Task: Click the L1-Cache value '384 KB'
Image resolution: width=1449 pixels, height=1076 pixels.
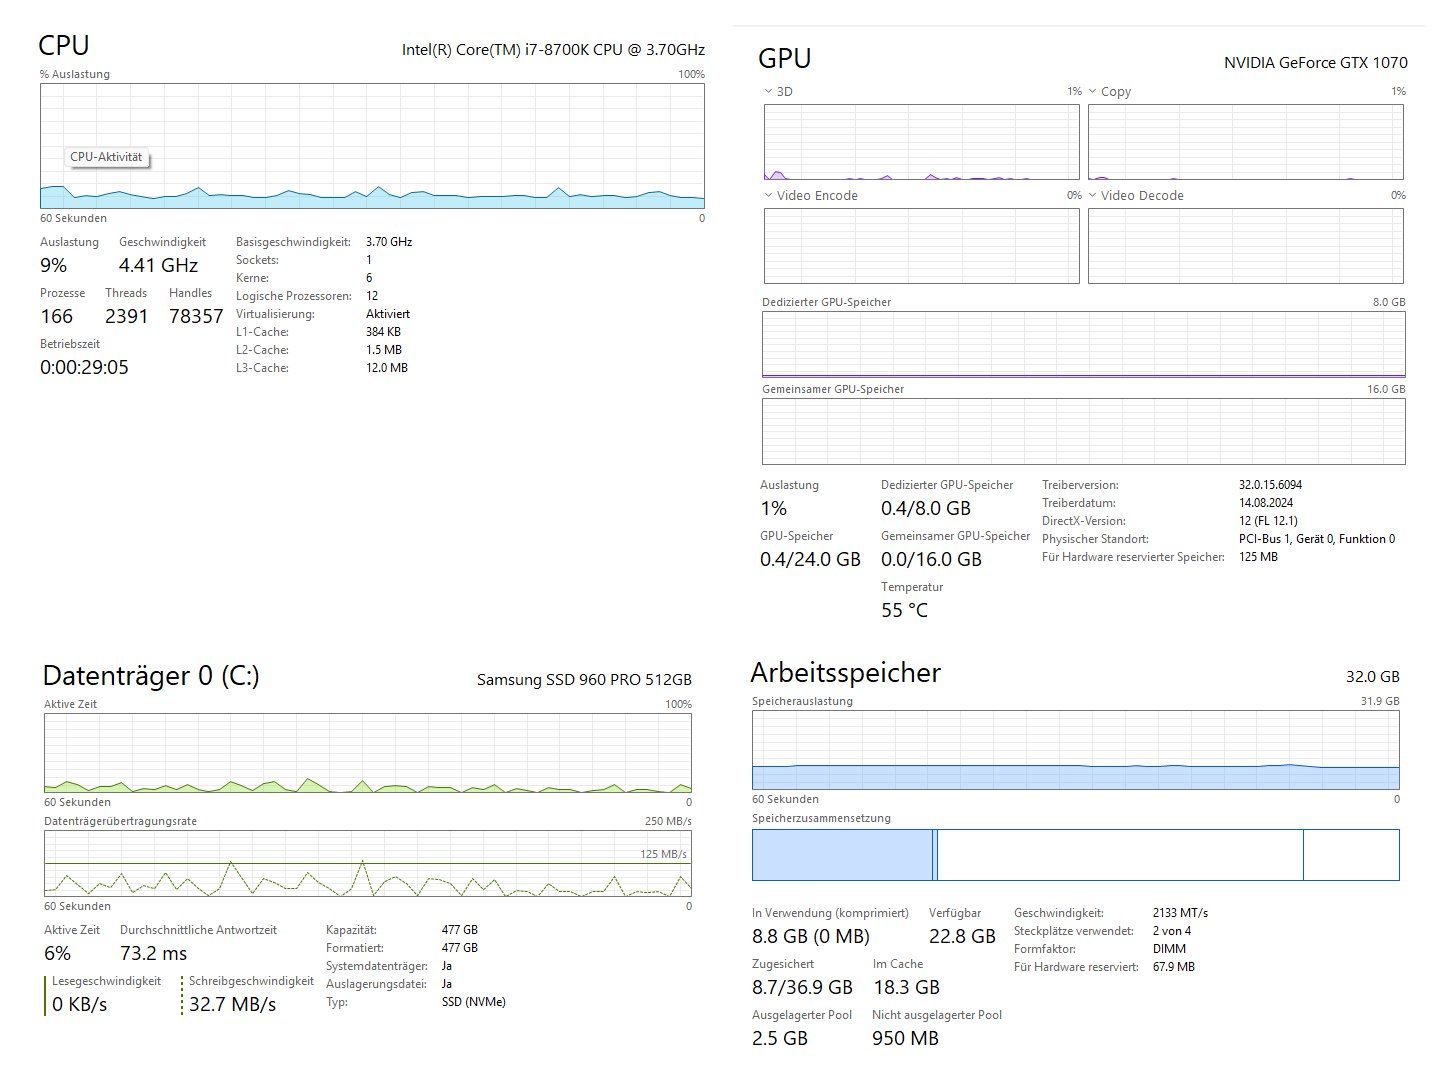Action: point(383,332)
